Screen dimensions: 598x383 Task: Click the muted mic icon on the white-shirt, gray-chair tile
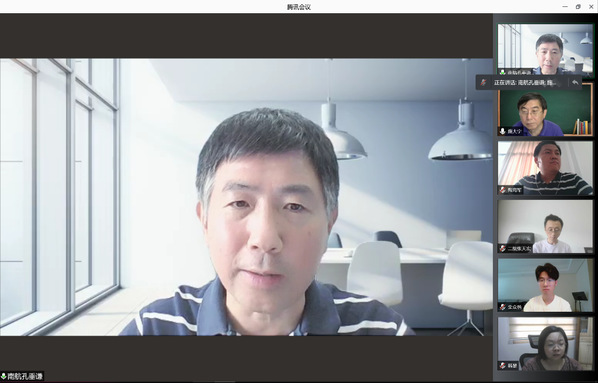(503, 248)
